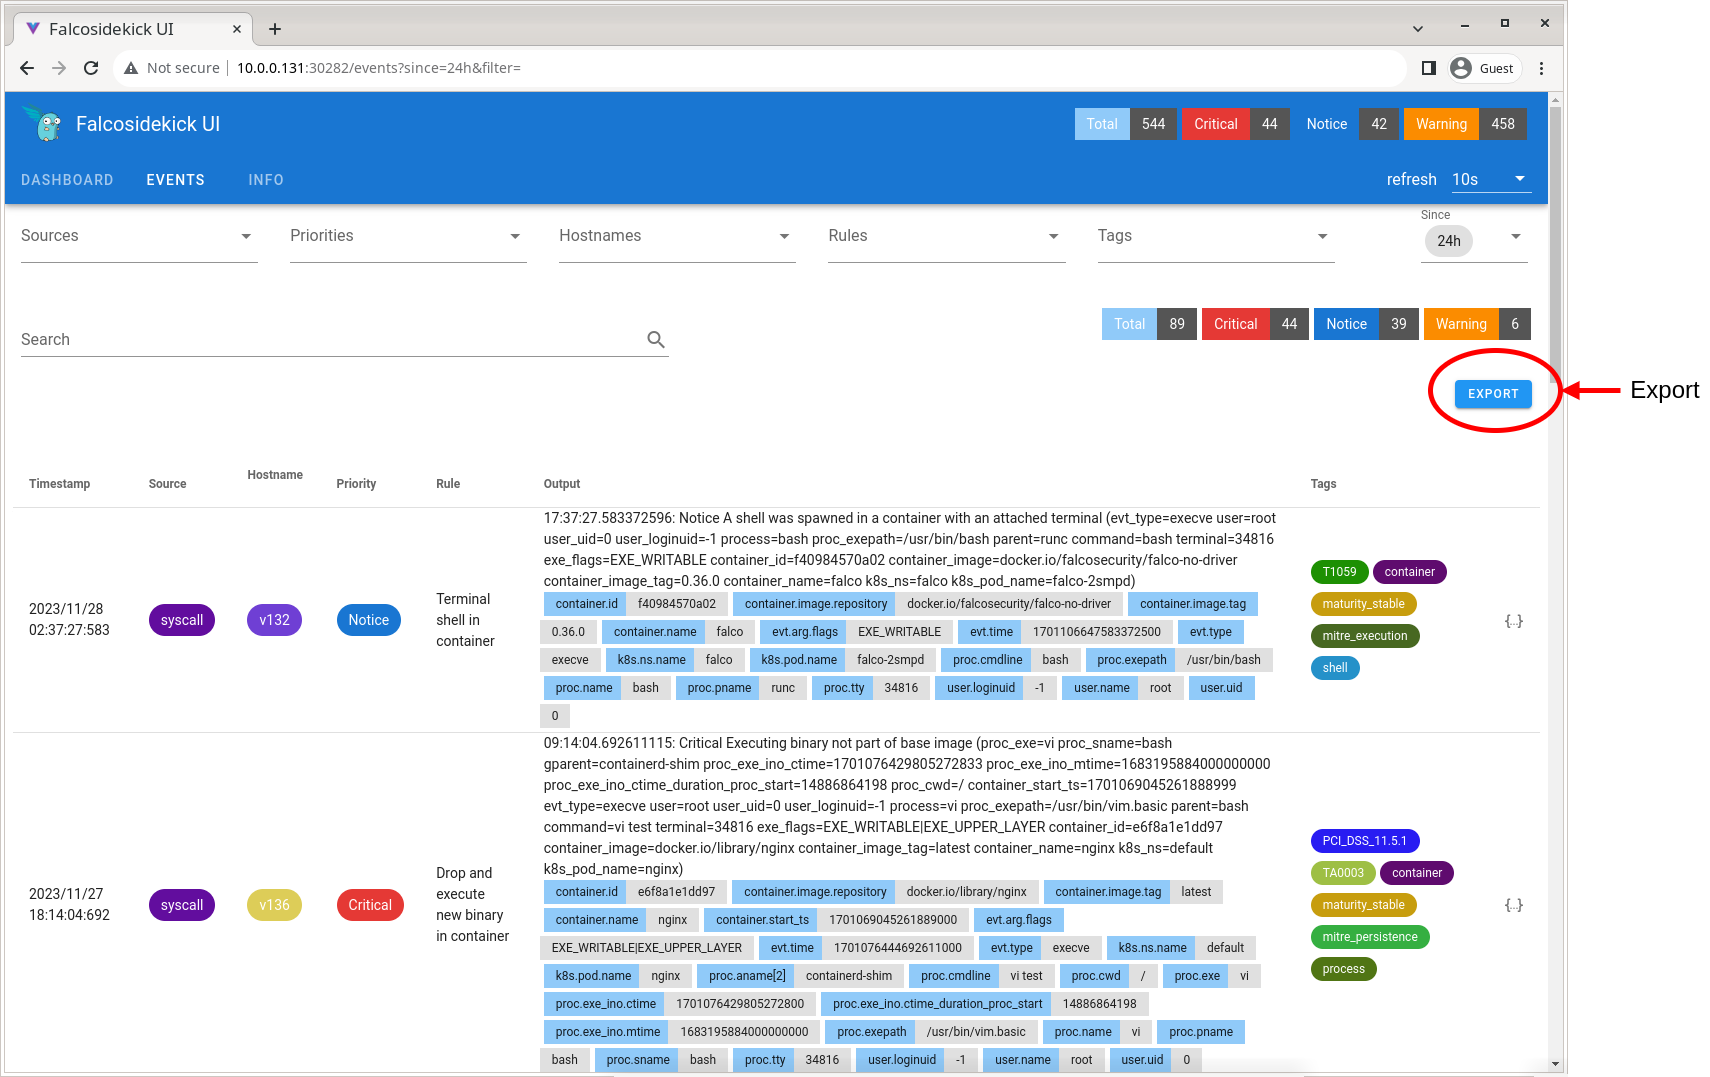Click the filtered Warning 6 counter
Screen dimensions: 1710x1077
coord(1477,324)
